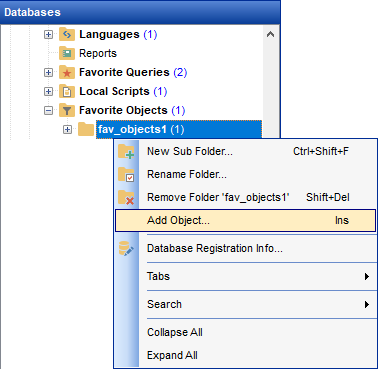The width and height of the screenshot is (378, 369).
Task: Expand the Local Scripts node
Action: click(x=48, y=91)
